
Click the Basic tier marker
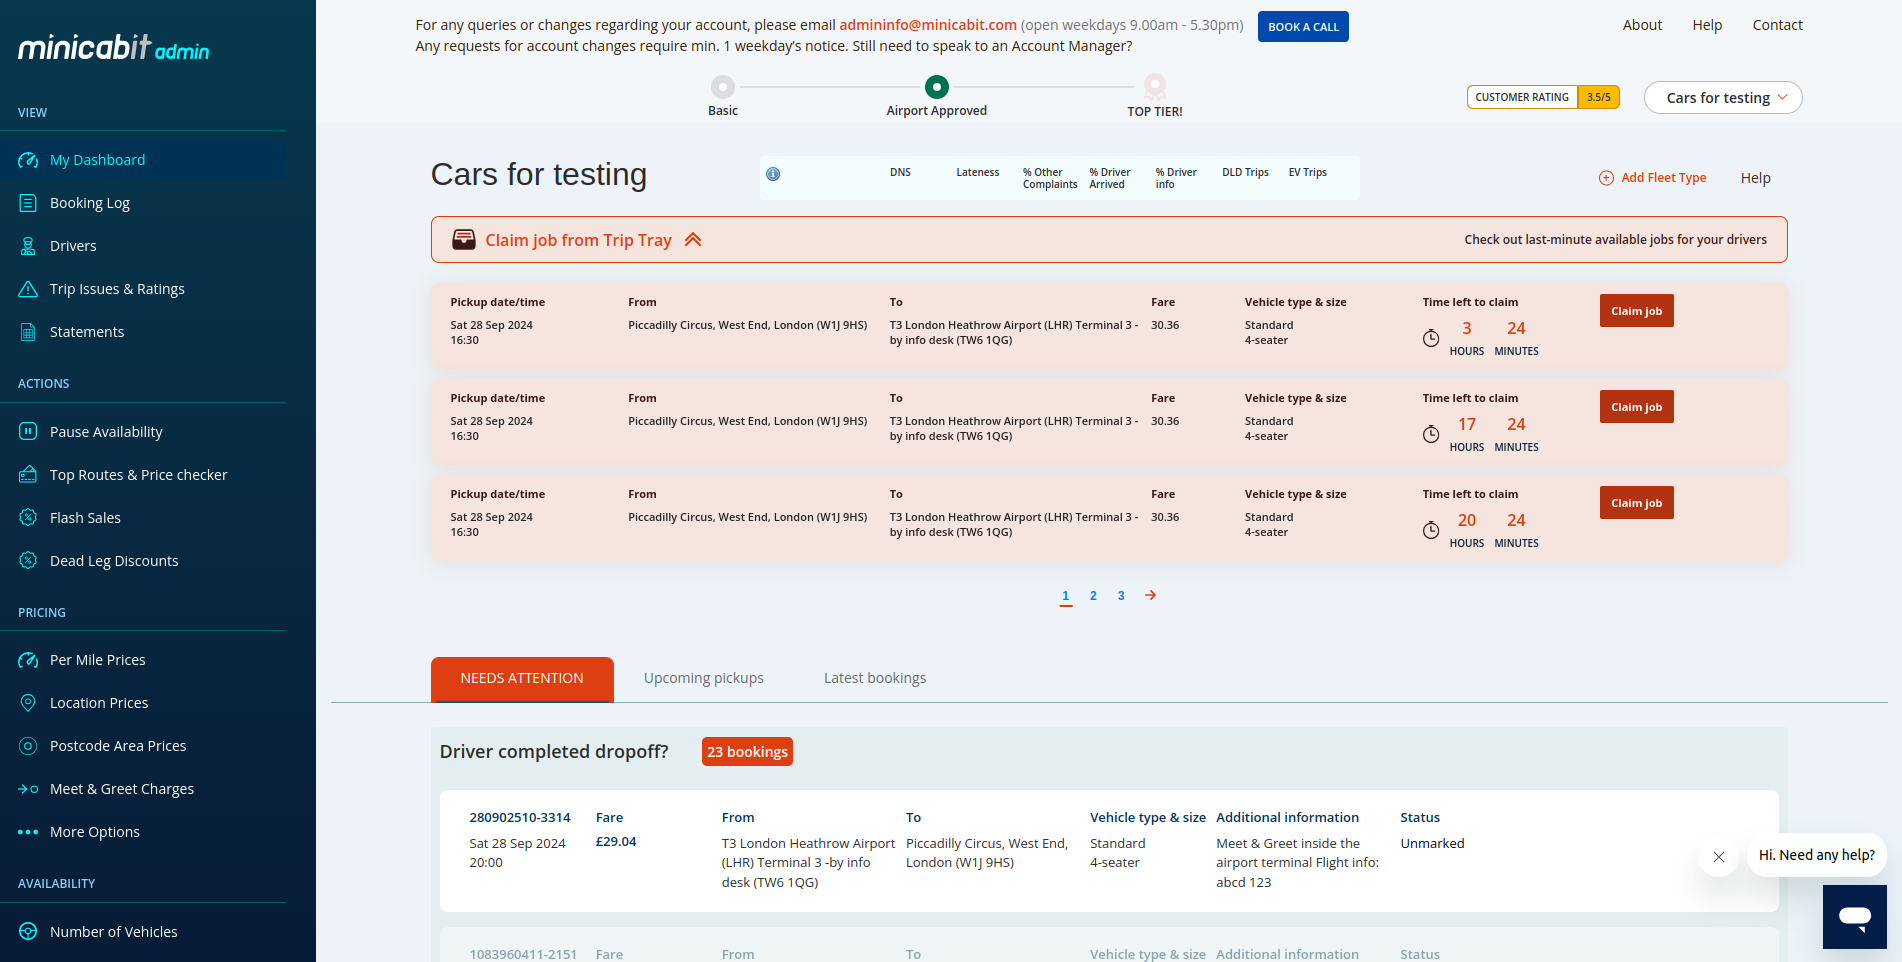point(723,87)
